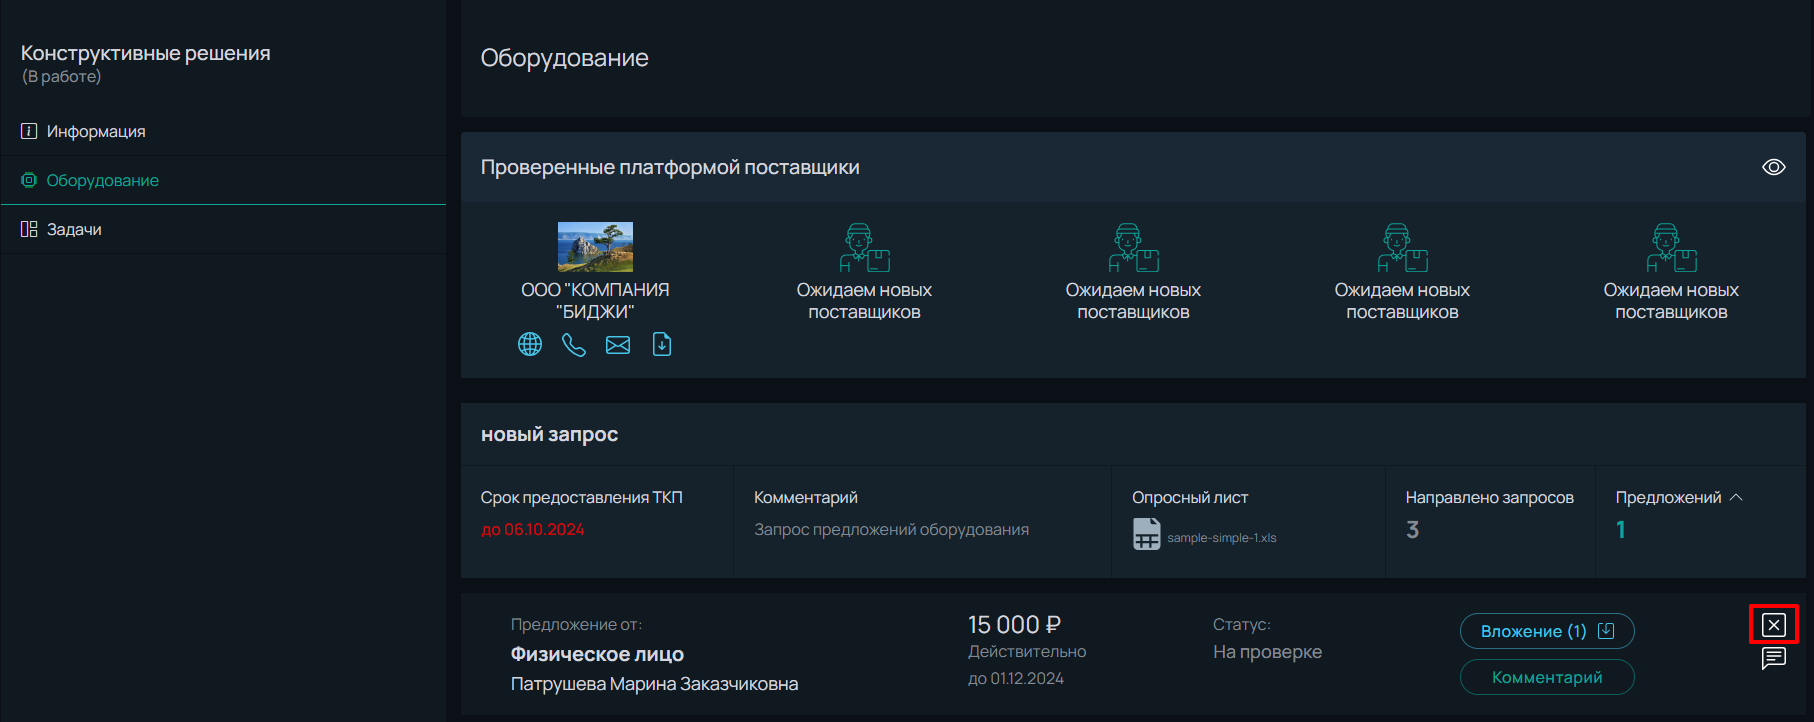Click the sample-simple-1.xls spreadsheet file icon
Screen dimensions: 1814x722
click(x=1147, y=534)
